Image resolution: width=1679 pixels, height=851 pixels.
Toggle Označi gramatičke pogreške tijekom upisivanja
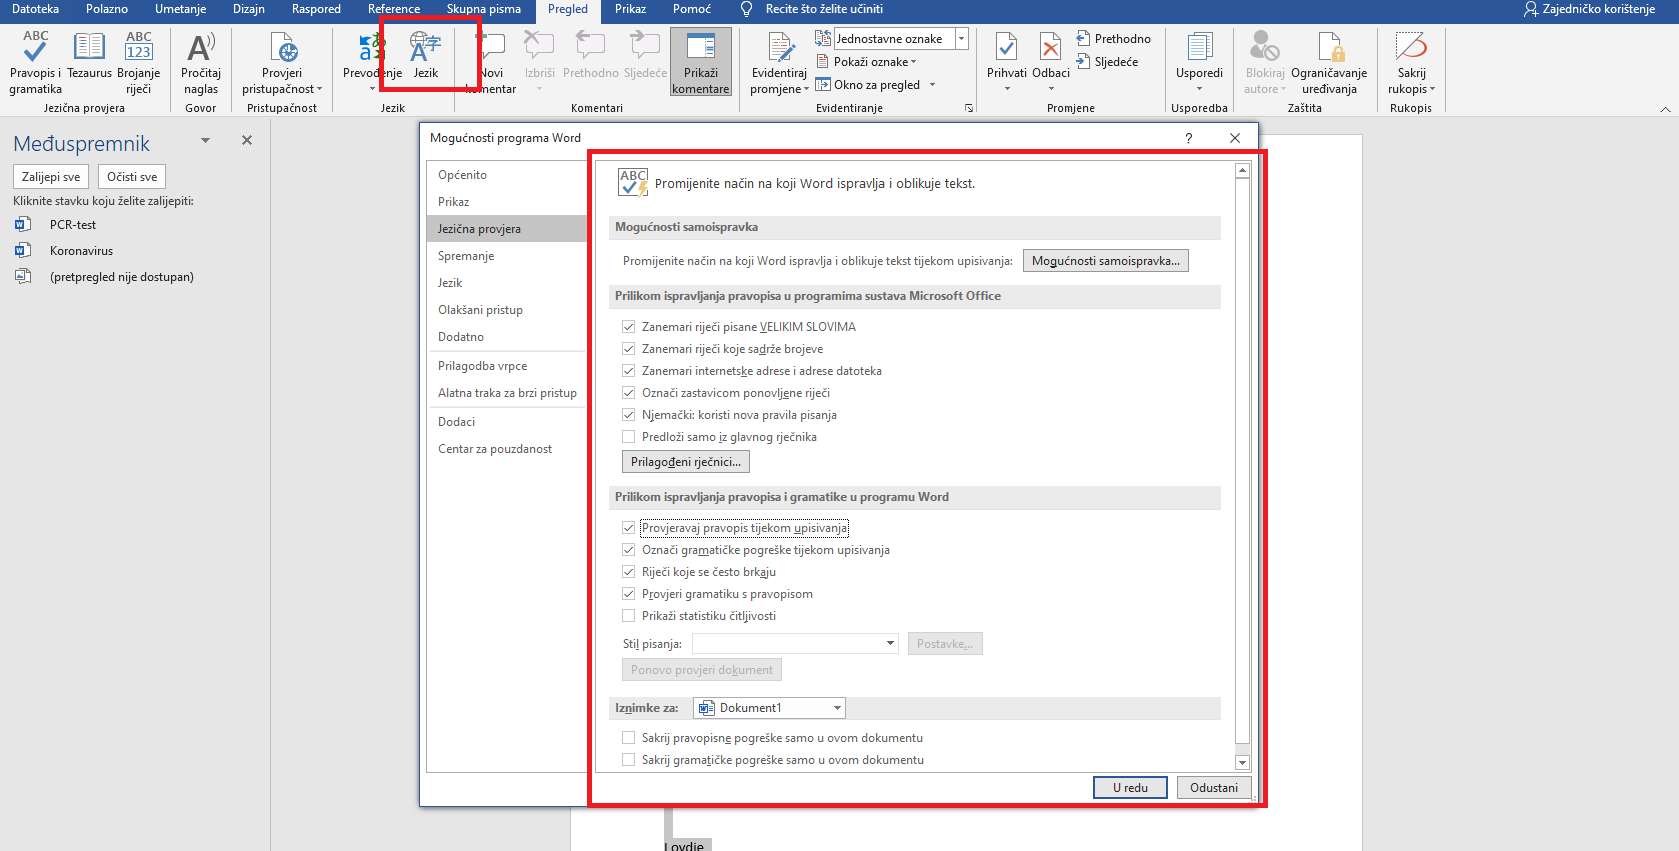pyautogui.click(x=629, y=550)
